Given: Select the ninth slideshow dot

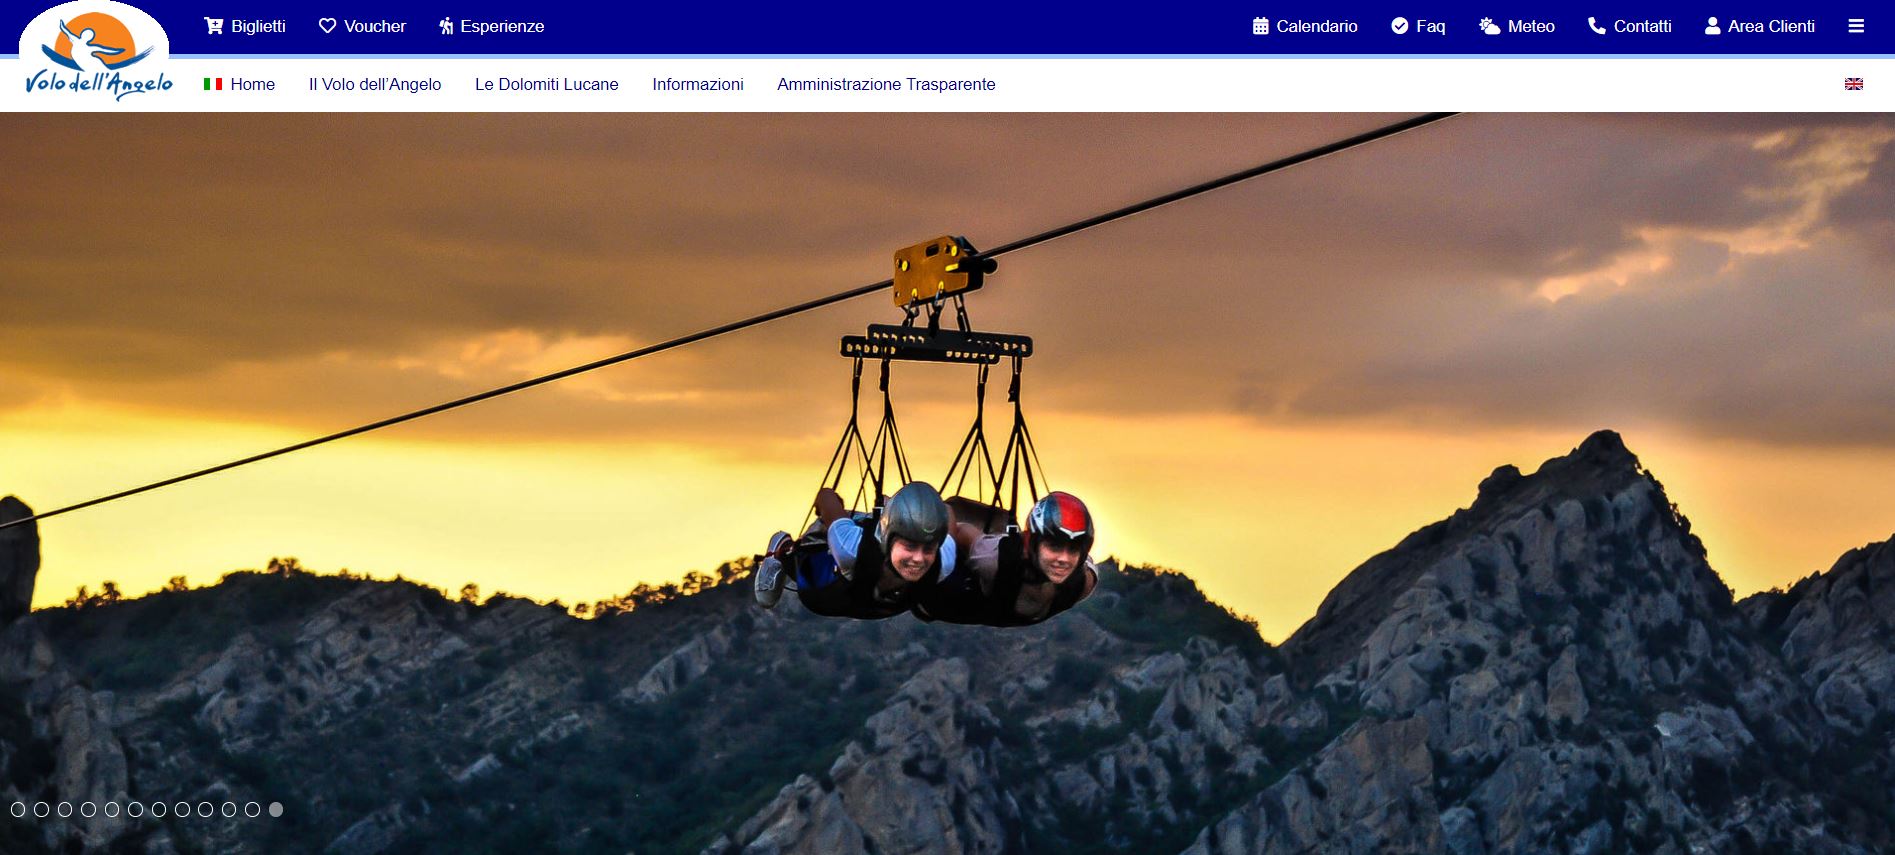Looking at the screenshot, I should pos(205,809).
